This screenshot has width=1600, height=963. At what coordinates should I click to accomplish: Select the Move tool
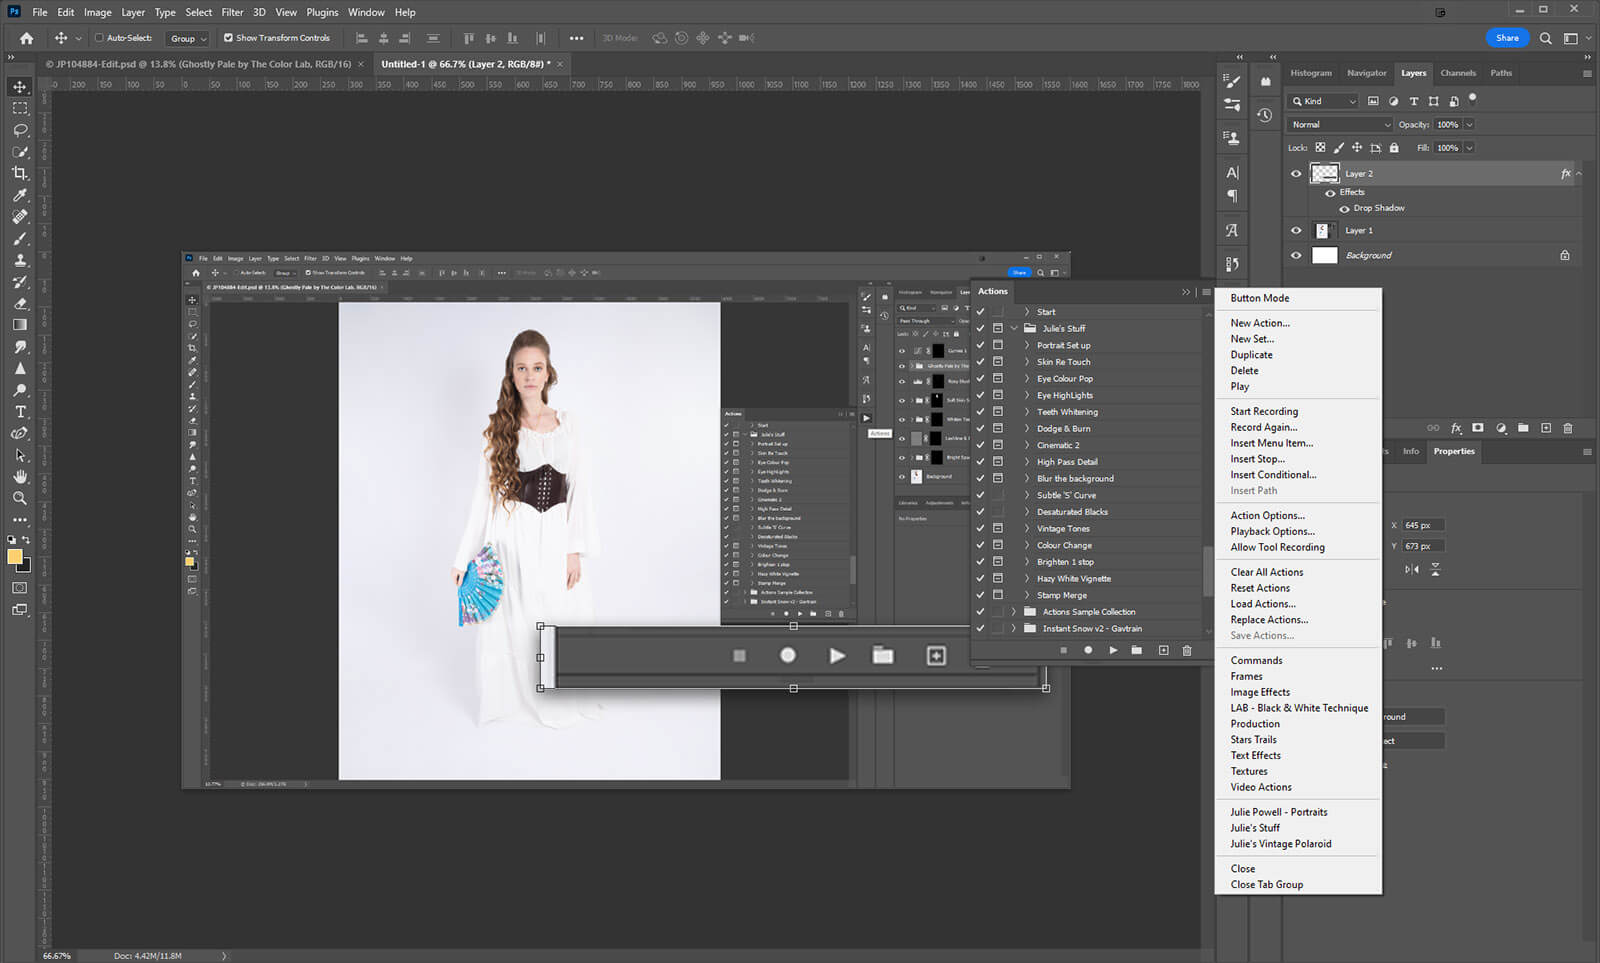tap(20, 87)
